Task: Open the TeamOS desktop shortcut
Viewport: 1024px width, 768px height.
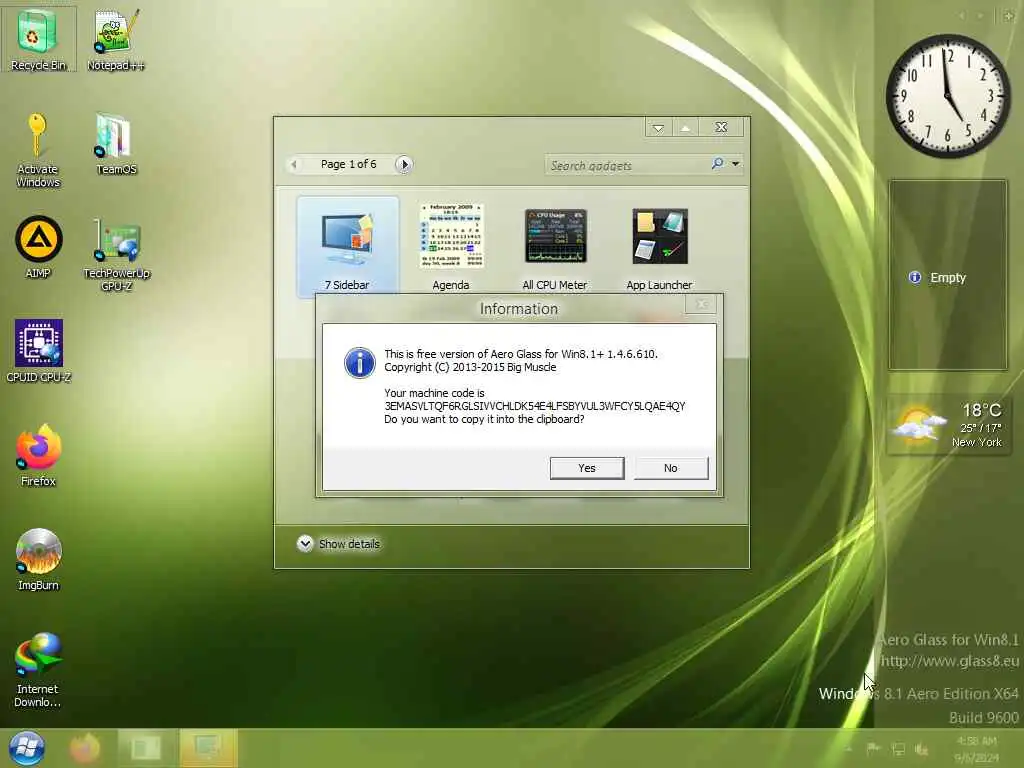Action: coord(116,144)
